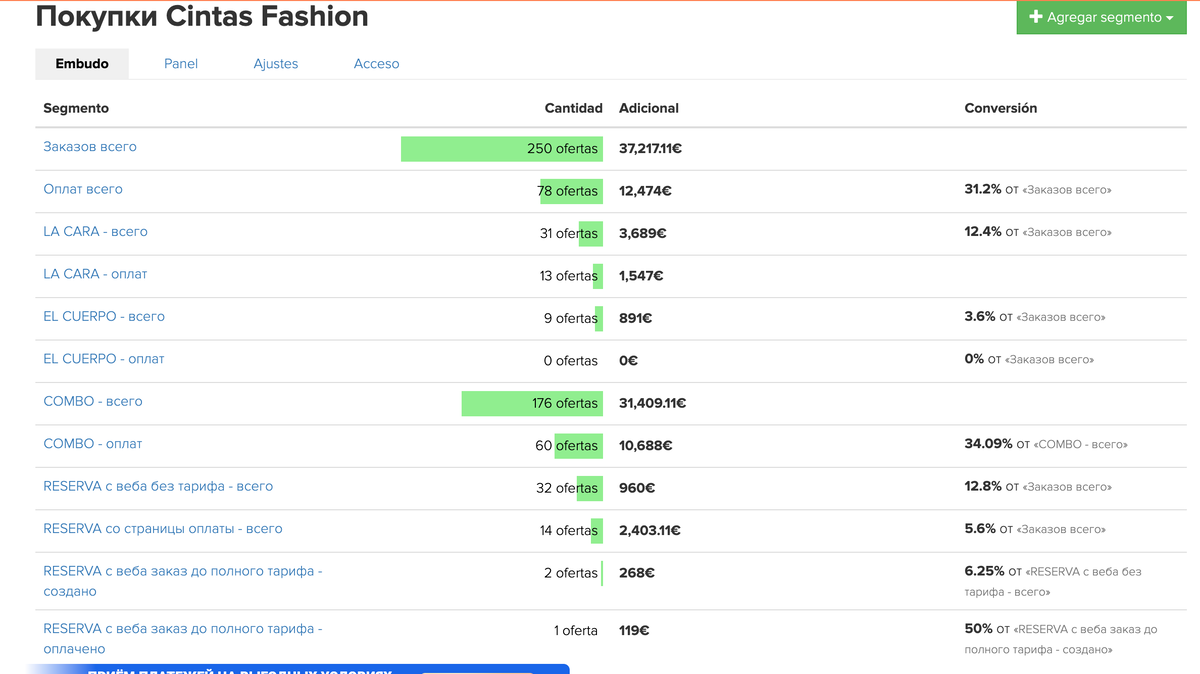Click the Покупки Cintas Fashion page title
This screenshot has width=1200, height=674.
(202, 17)
